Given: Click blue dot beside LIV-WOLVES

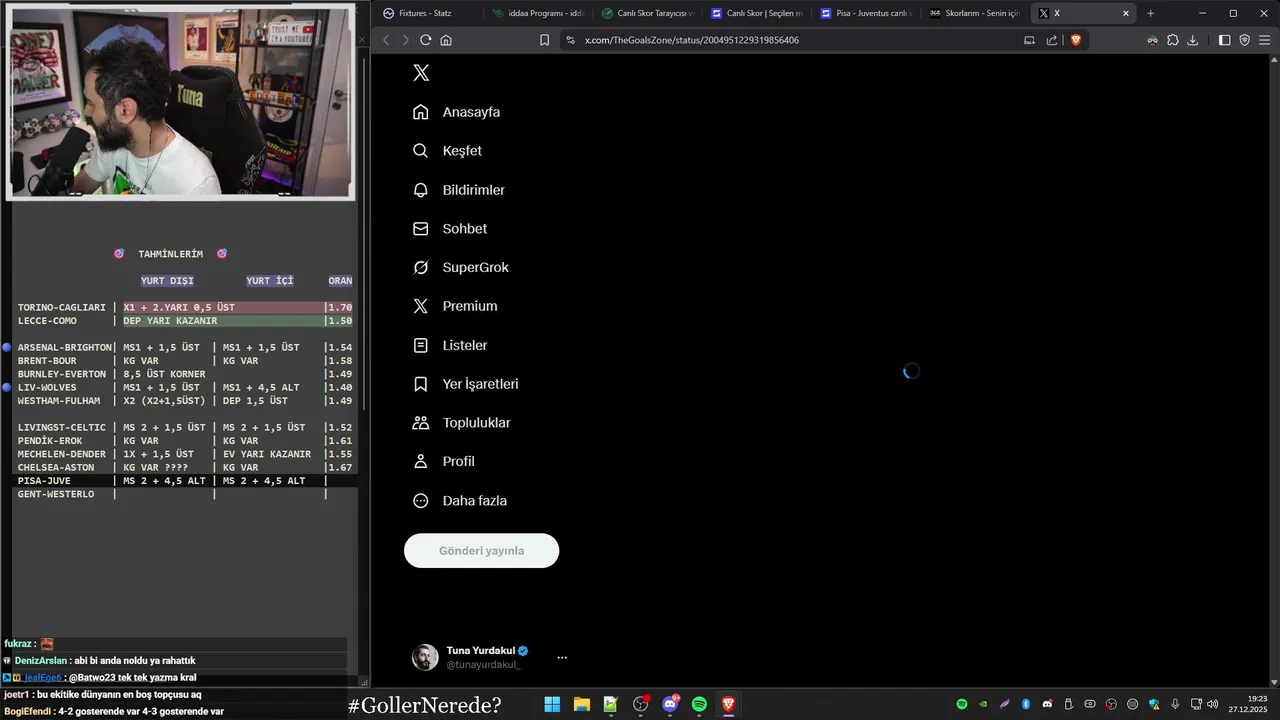Looking at the screenshot, I should point(6,387).
